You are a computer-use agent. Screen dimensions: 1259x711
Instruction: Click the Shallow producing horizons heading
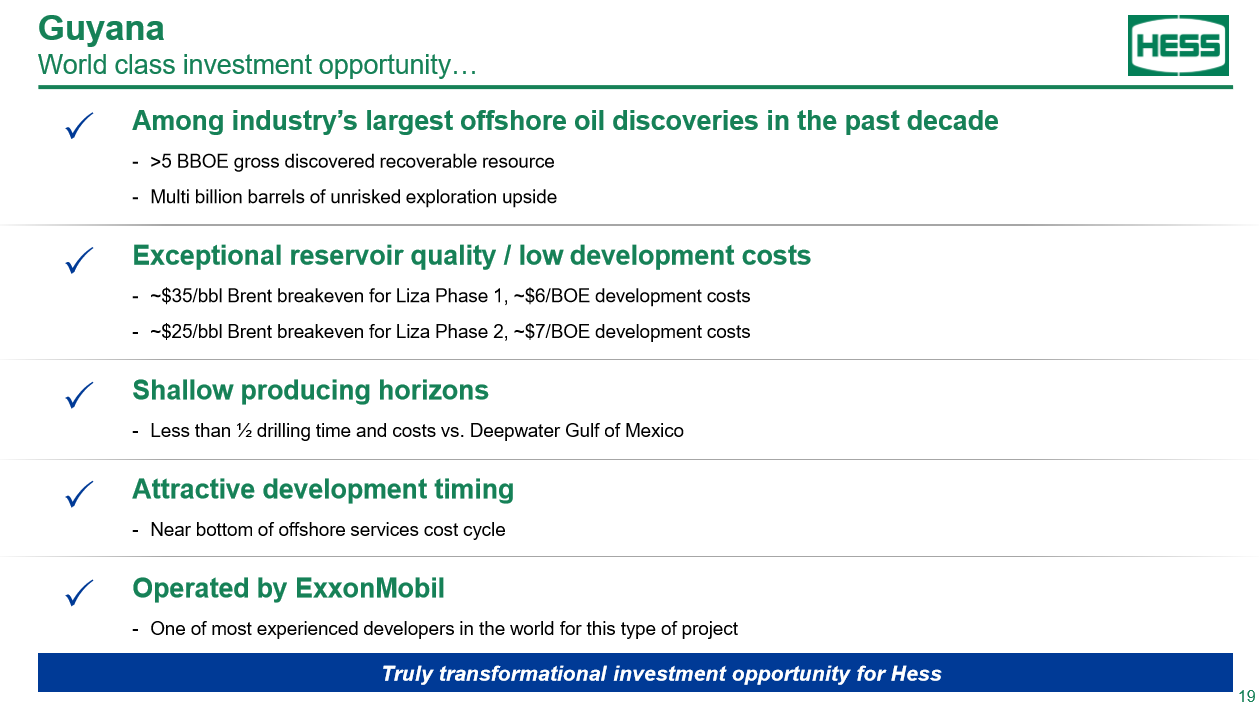(x=310, y=390)
